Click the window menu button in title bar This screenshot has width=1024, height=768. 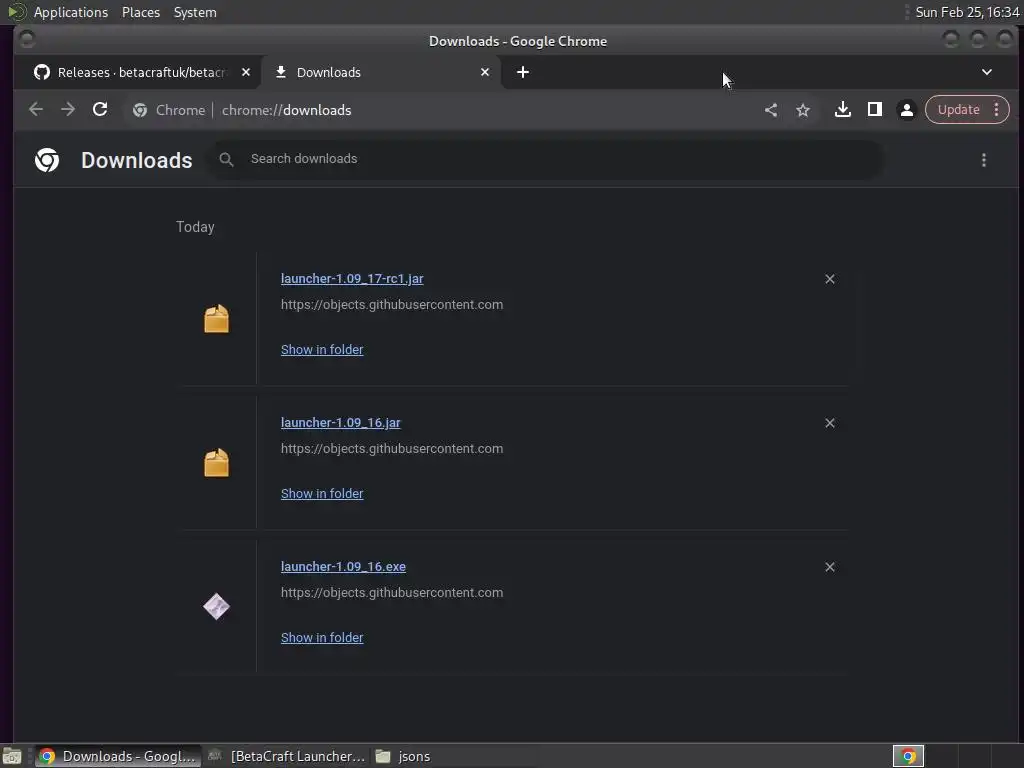(x=27, y=40)
